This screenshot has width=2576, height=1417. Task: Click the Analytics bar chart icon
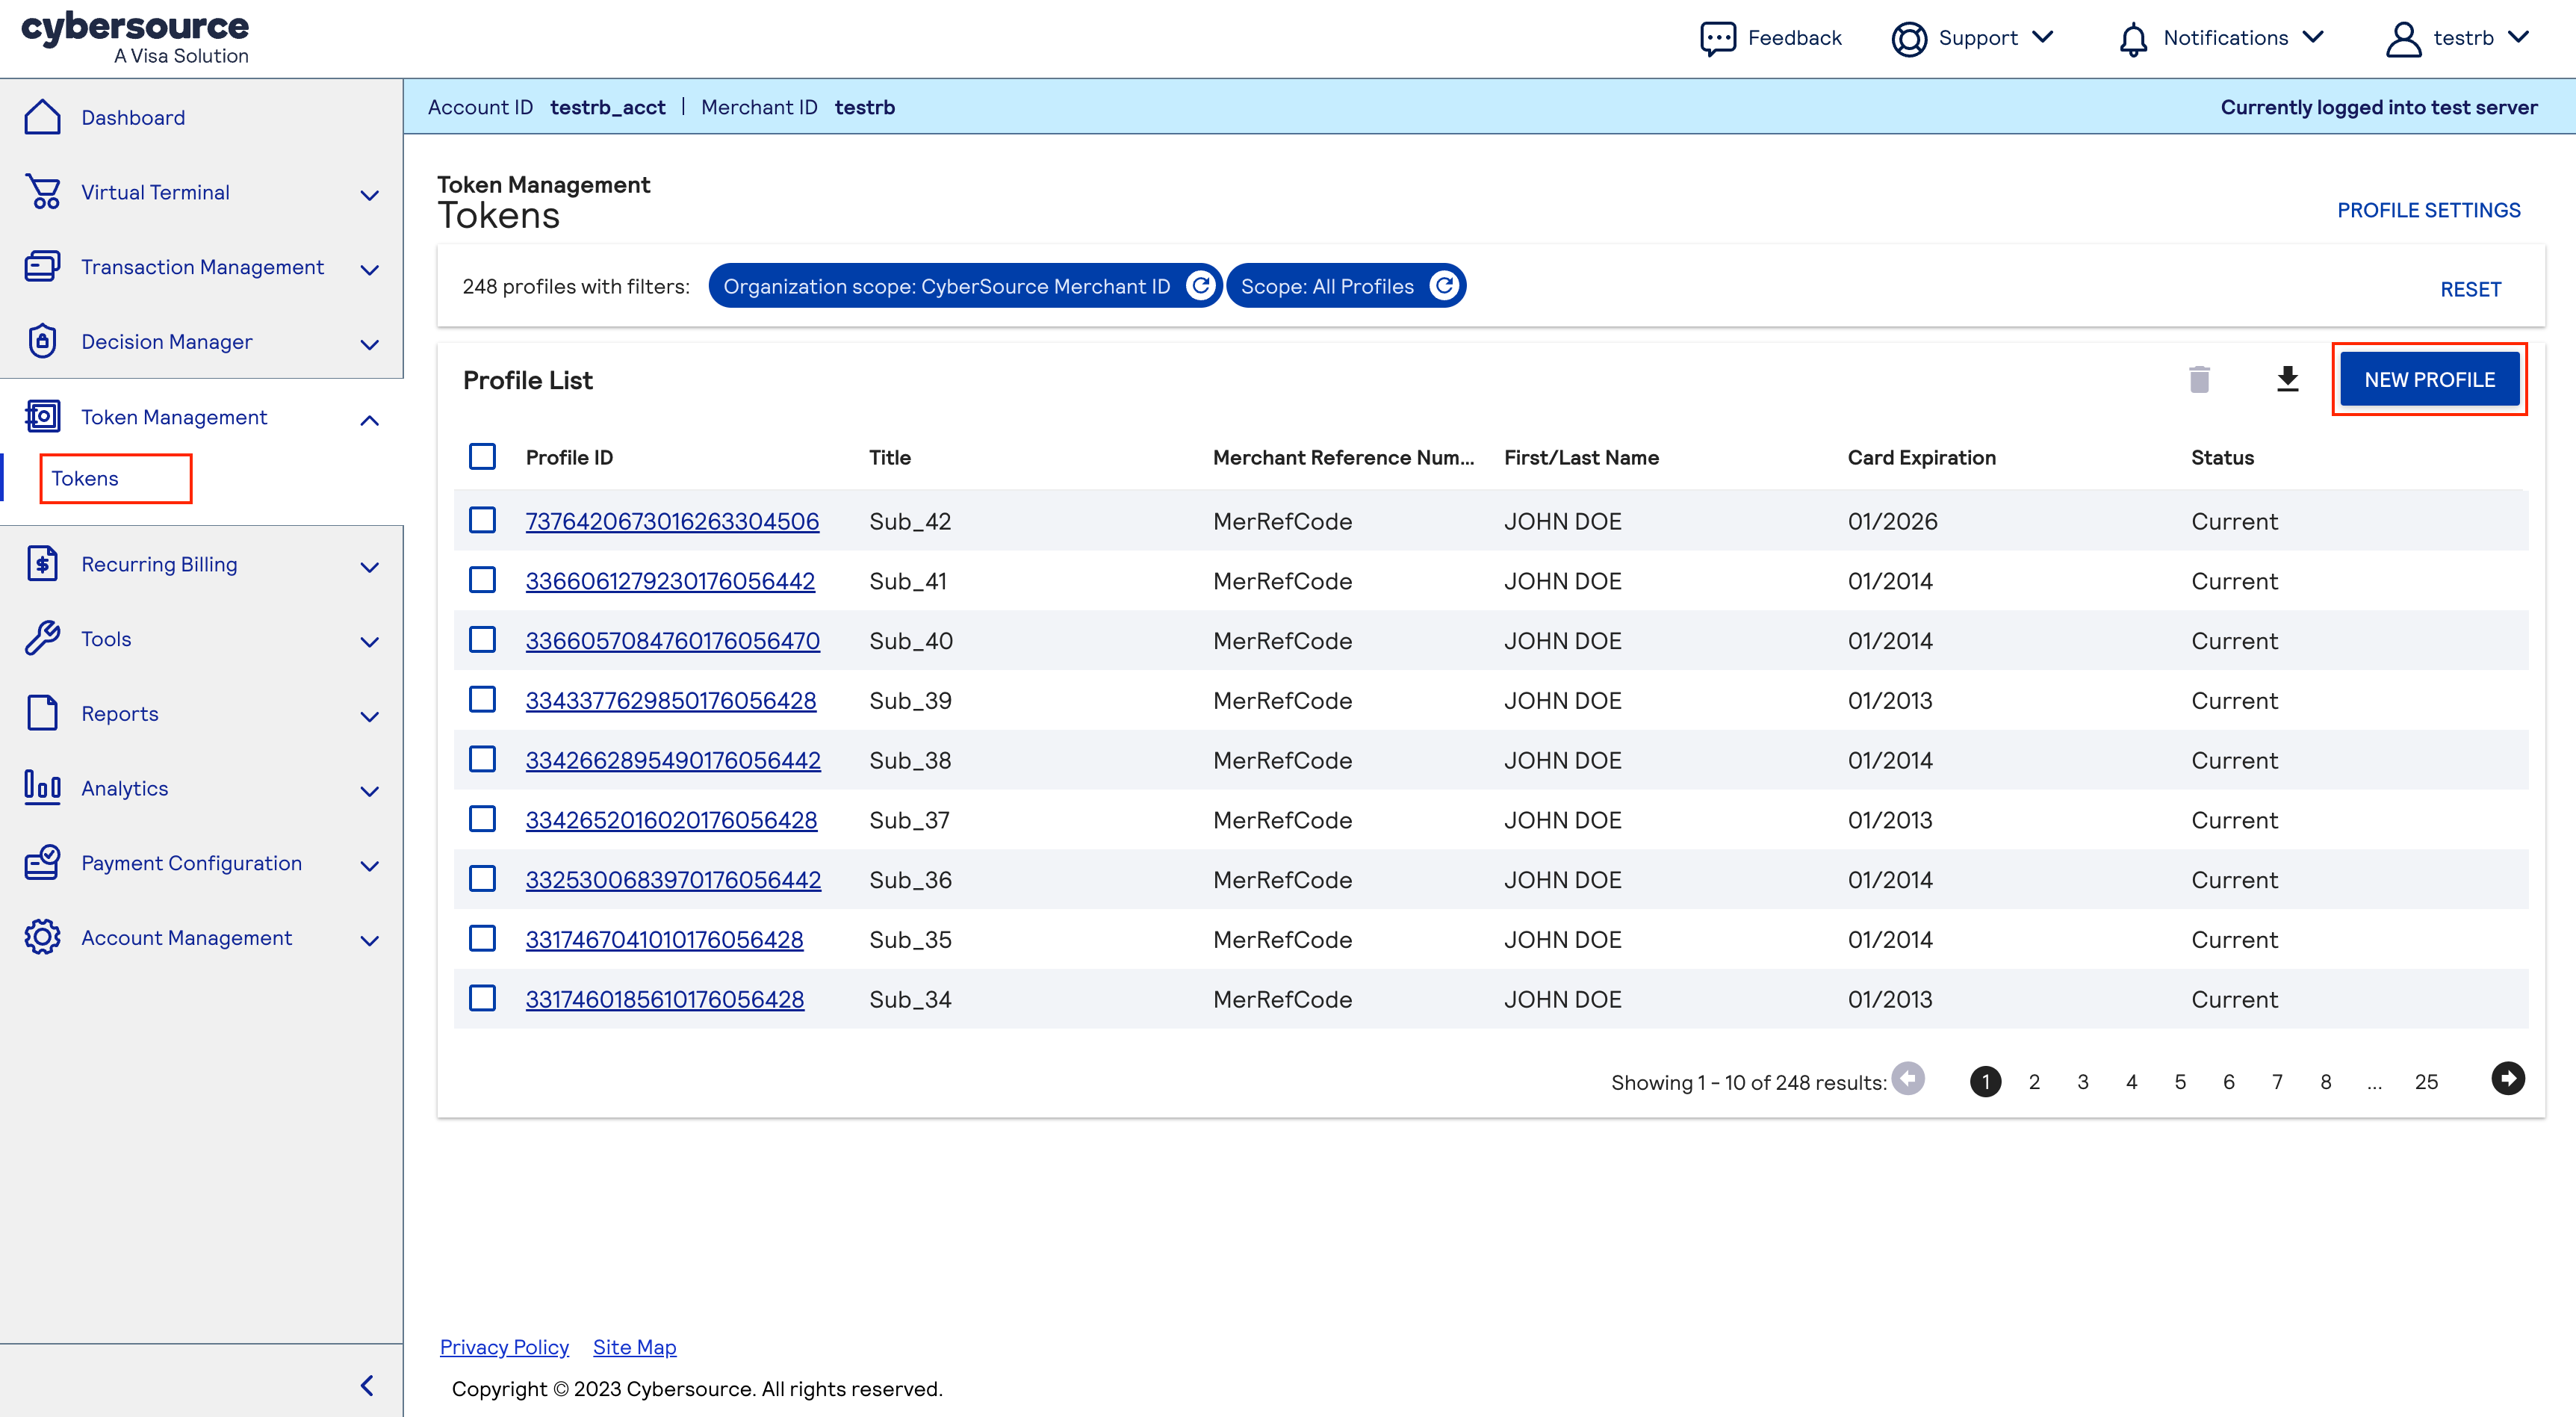pos(42,787)
